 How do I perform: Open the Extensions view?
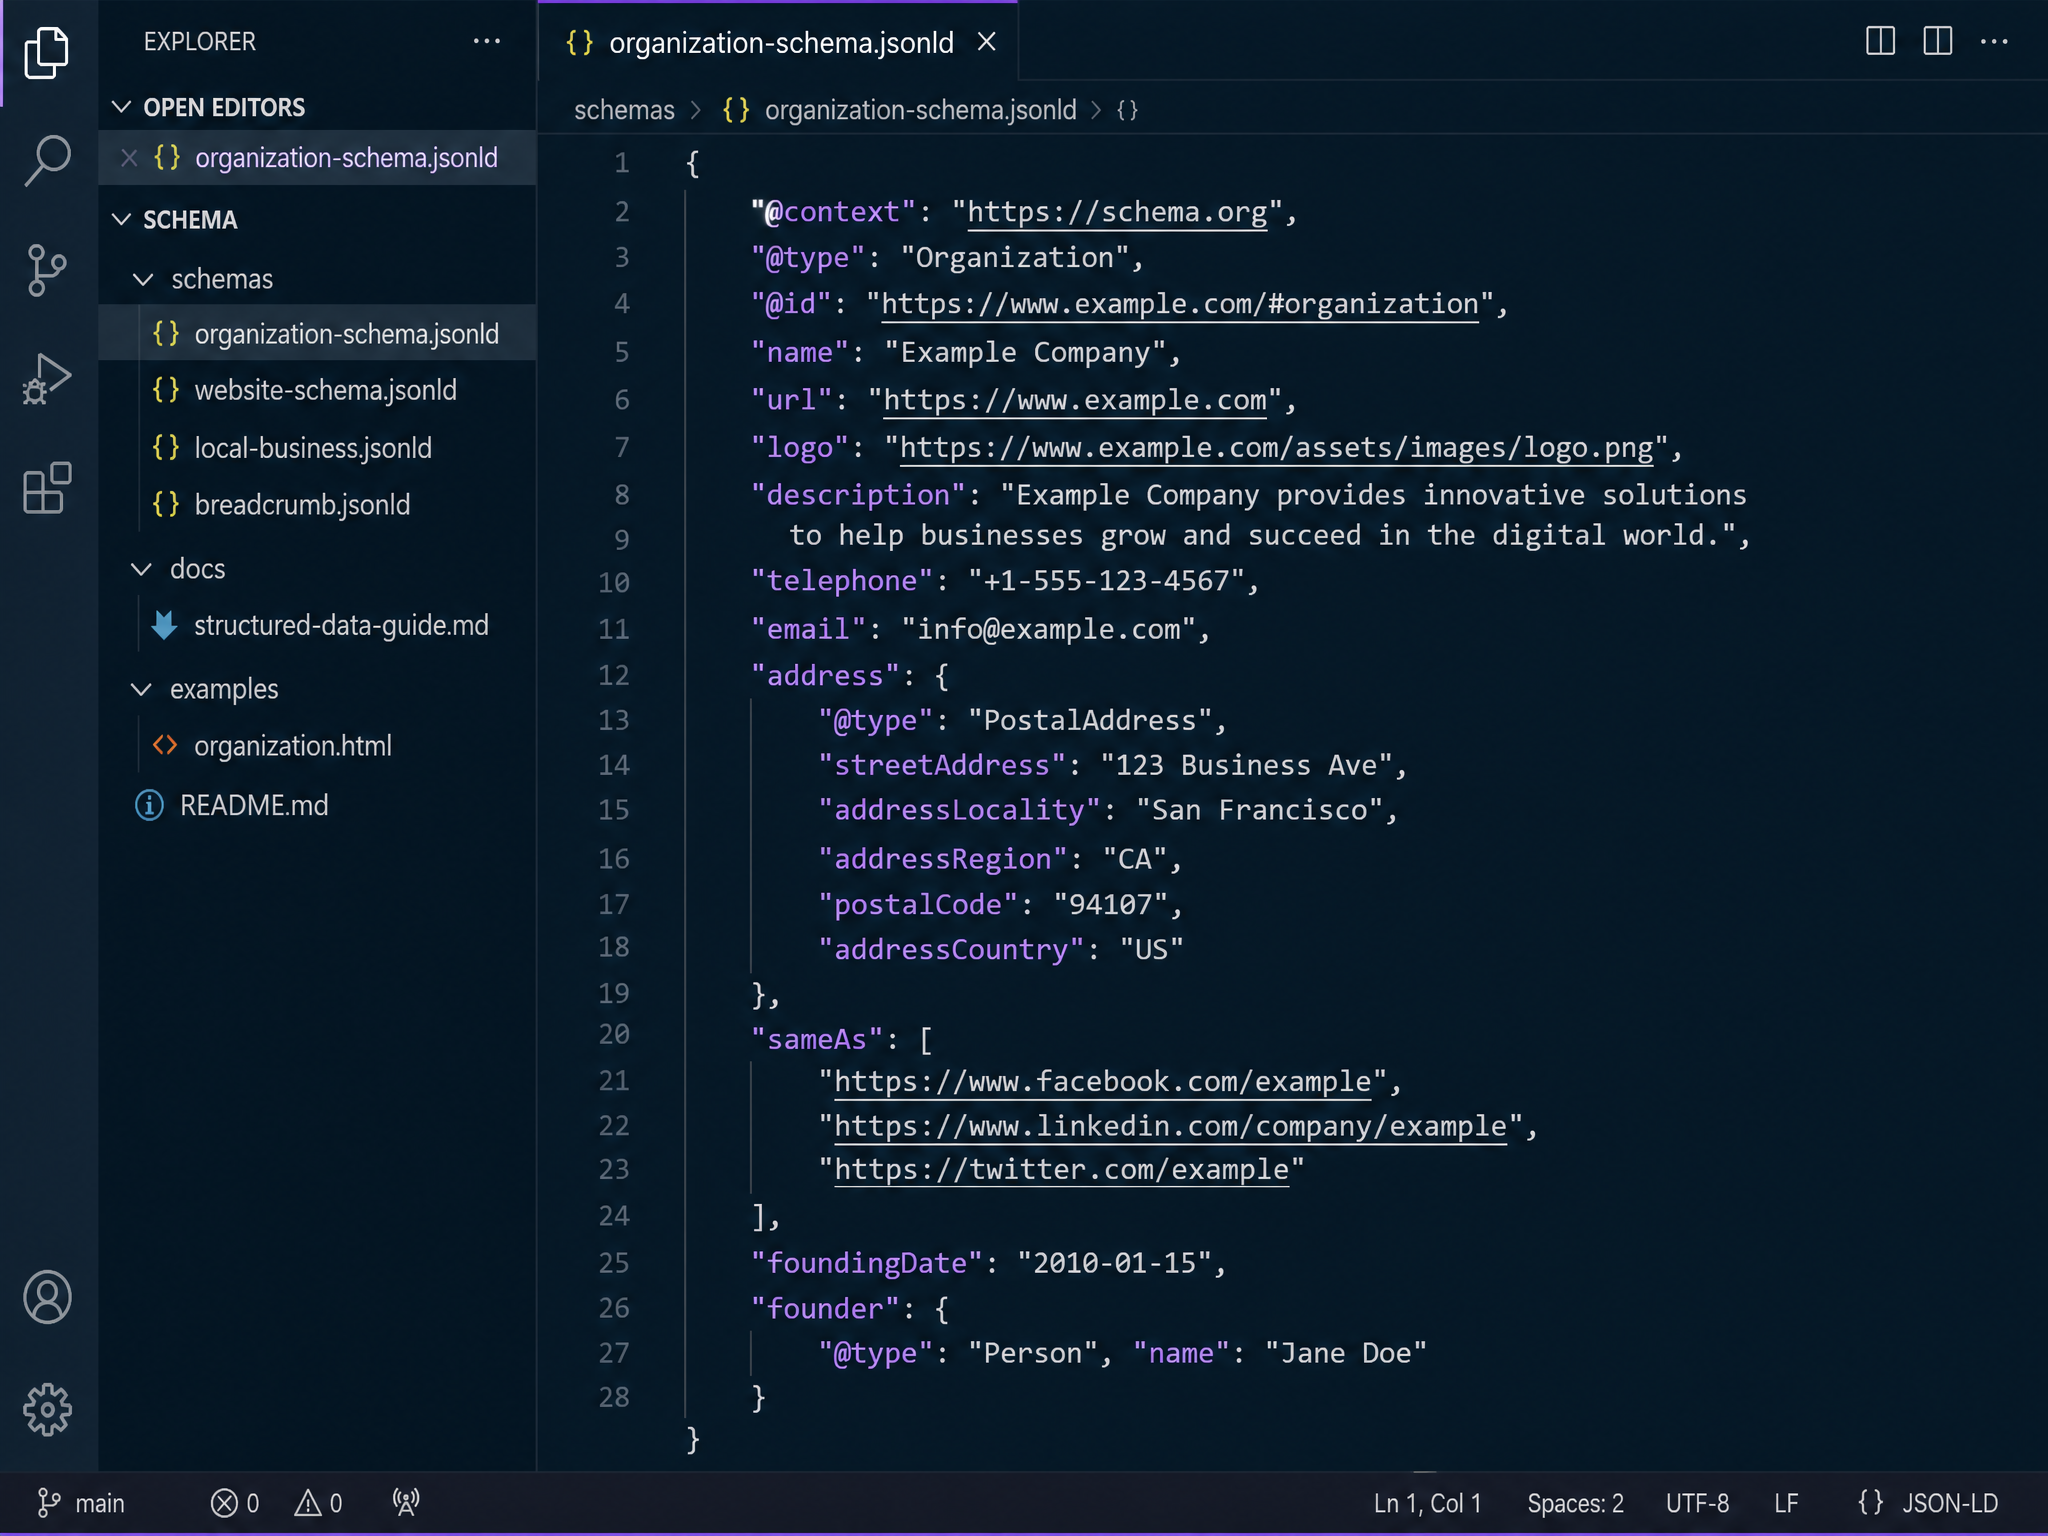pos(47,488)
